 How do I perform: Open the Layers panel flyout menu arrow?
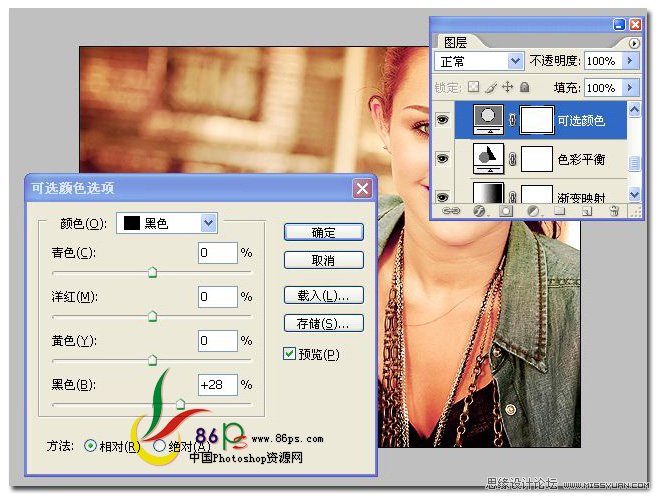pos(634,43)
